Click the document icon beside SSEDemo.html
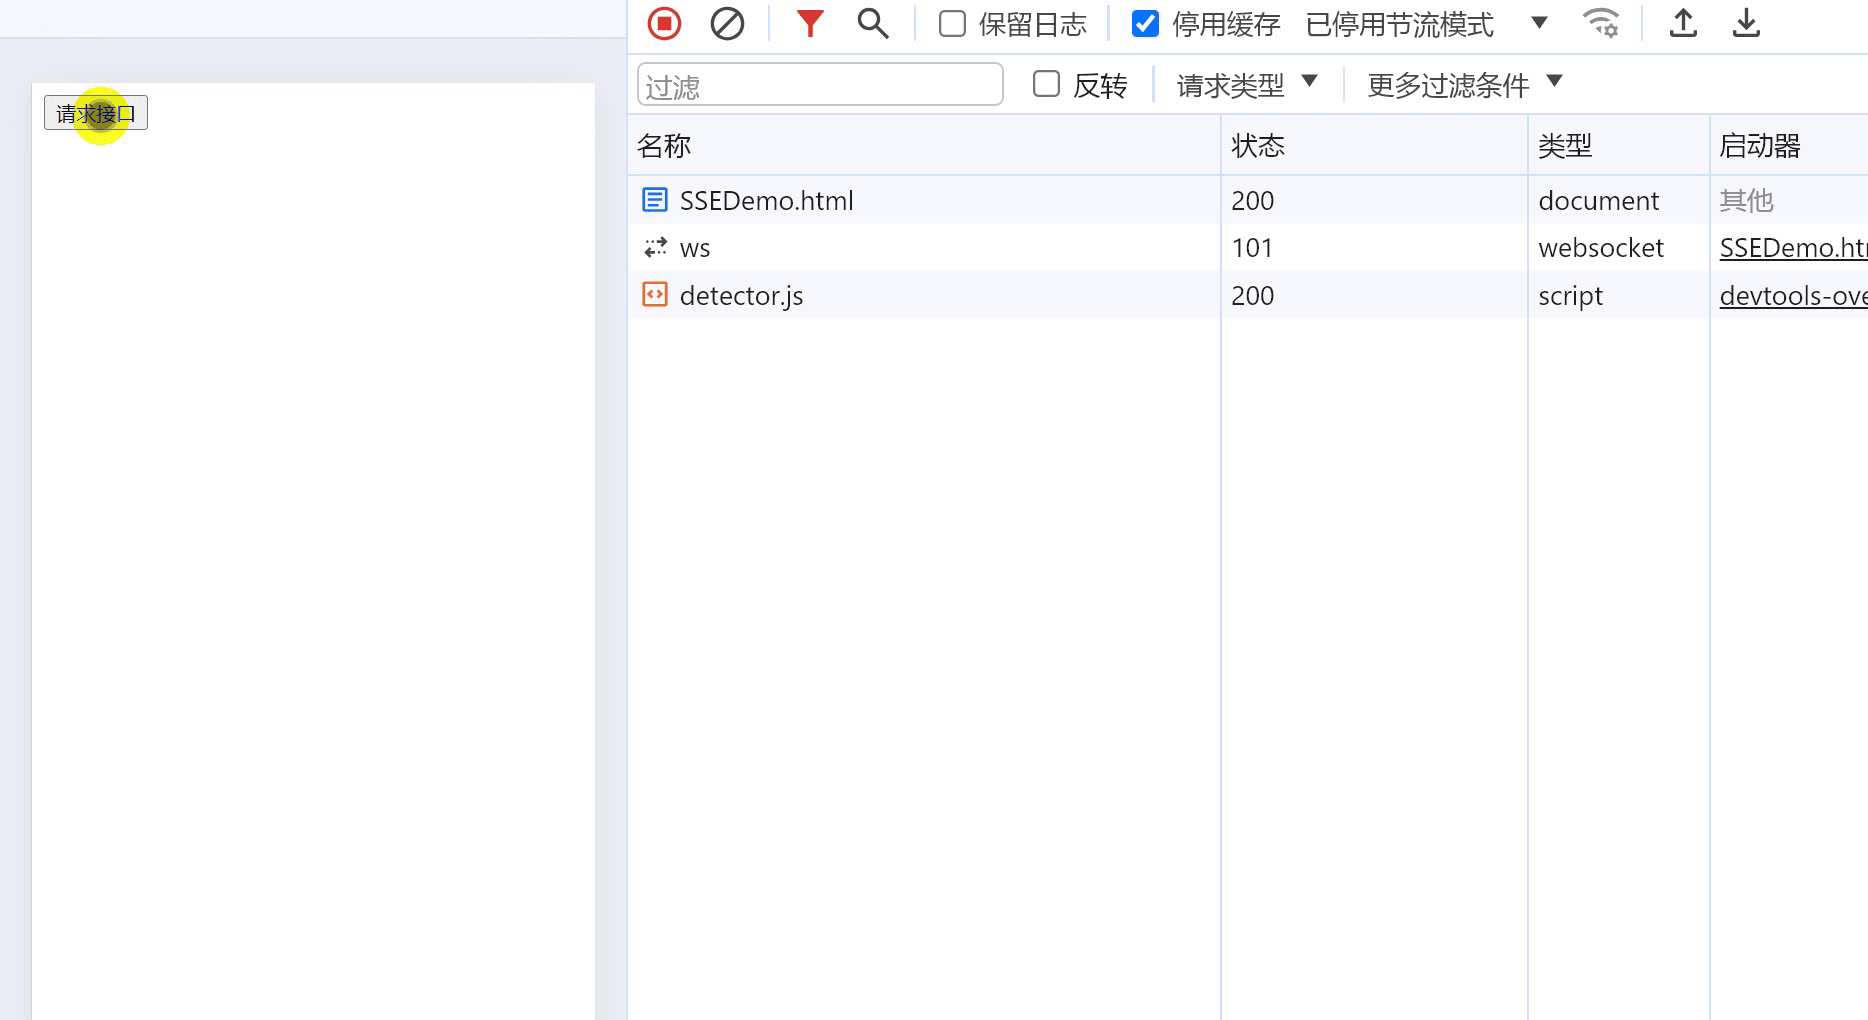The height and width of the screenshot is (1020, 1868). 655,200
